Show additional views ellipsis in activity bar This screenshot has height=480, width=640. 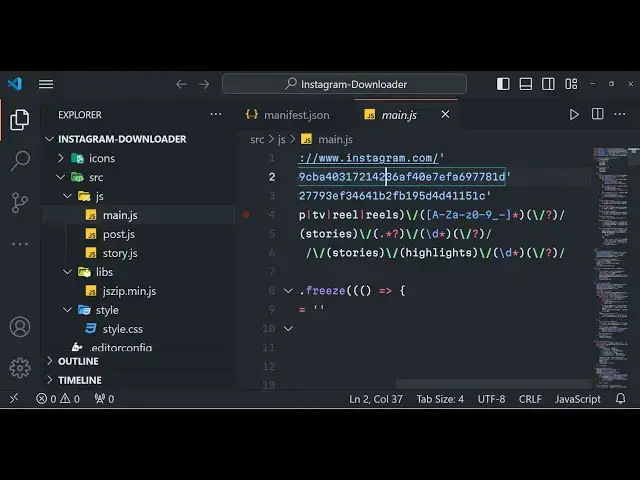pyautogui.click(x=20, y=244)
